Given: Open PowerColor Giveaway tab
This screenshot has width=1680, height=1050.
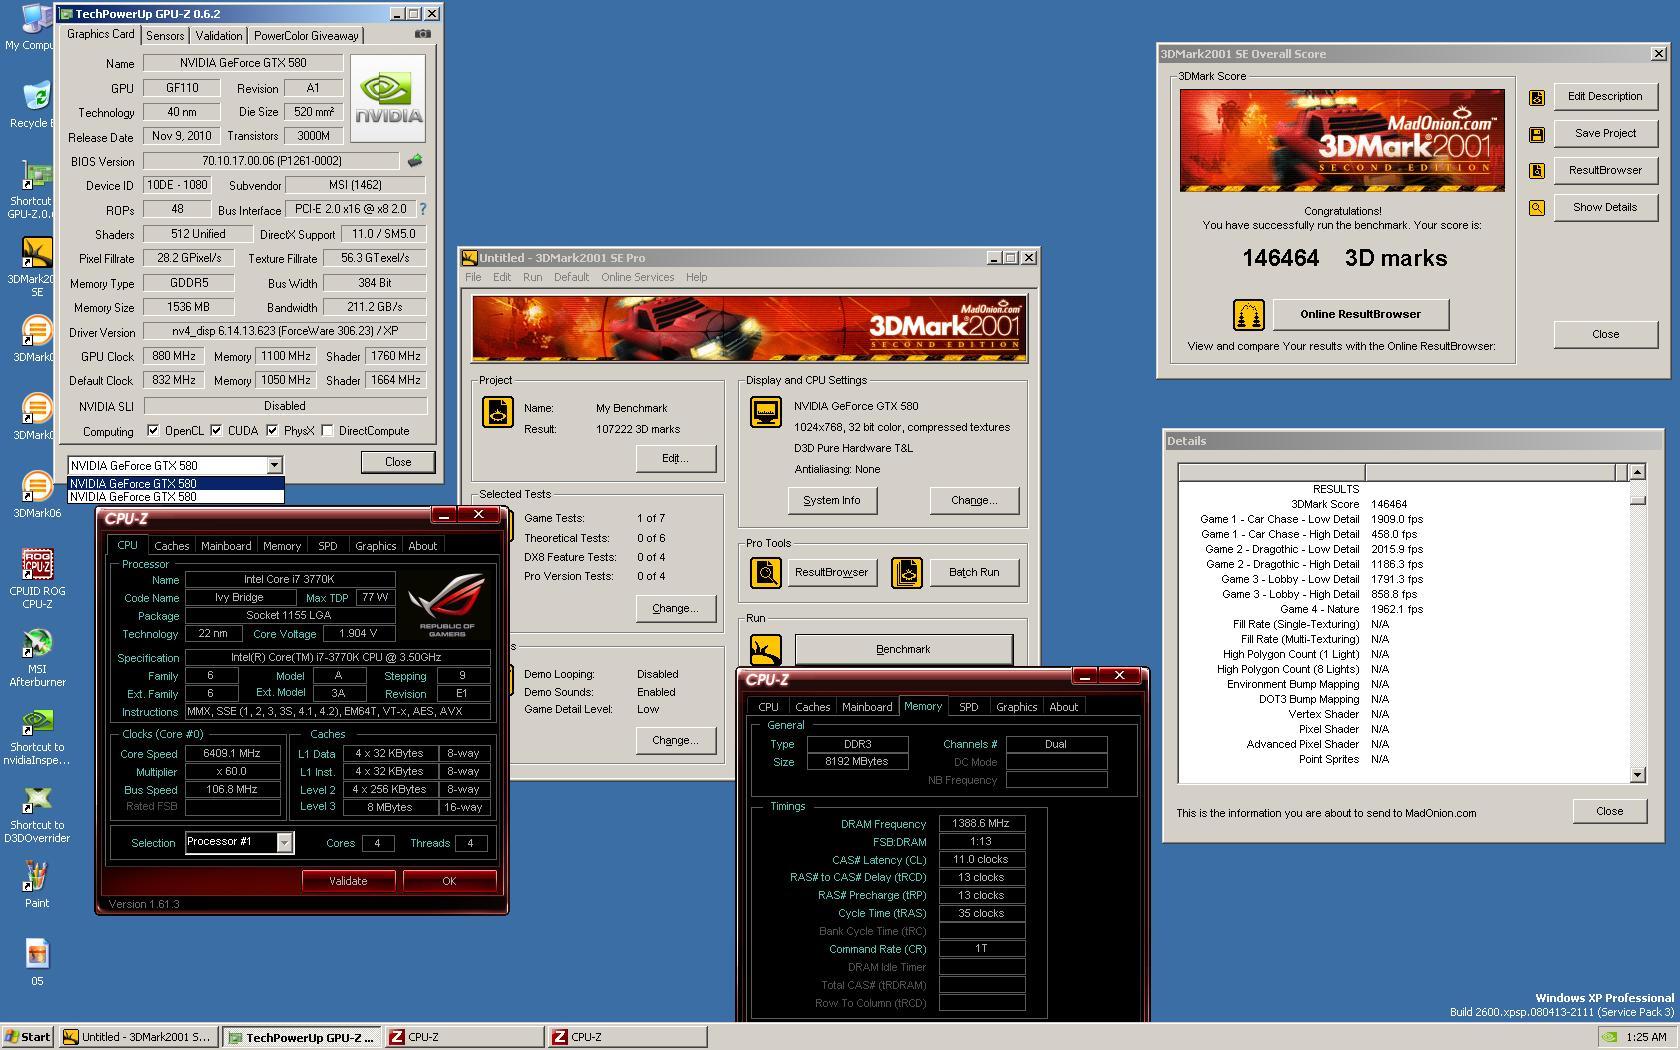Looking at the screenshot, I should [x=305, y=36].
